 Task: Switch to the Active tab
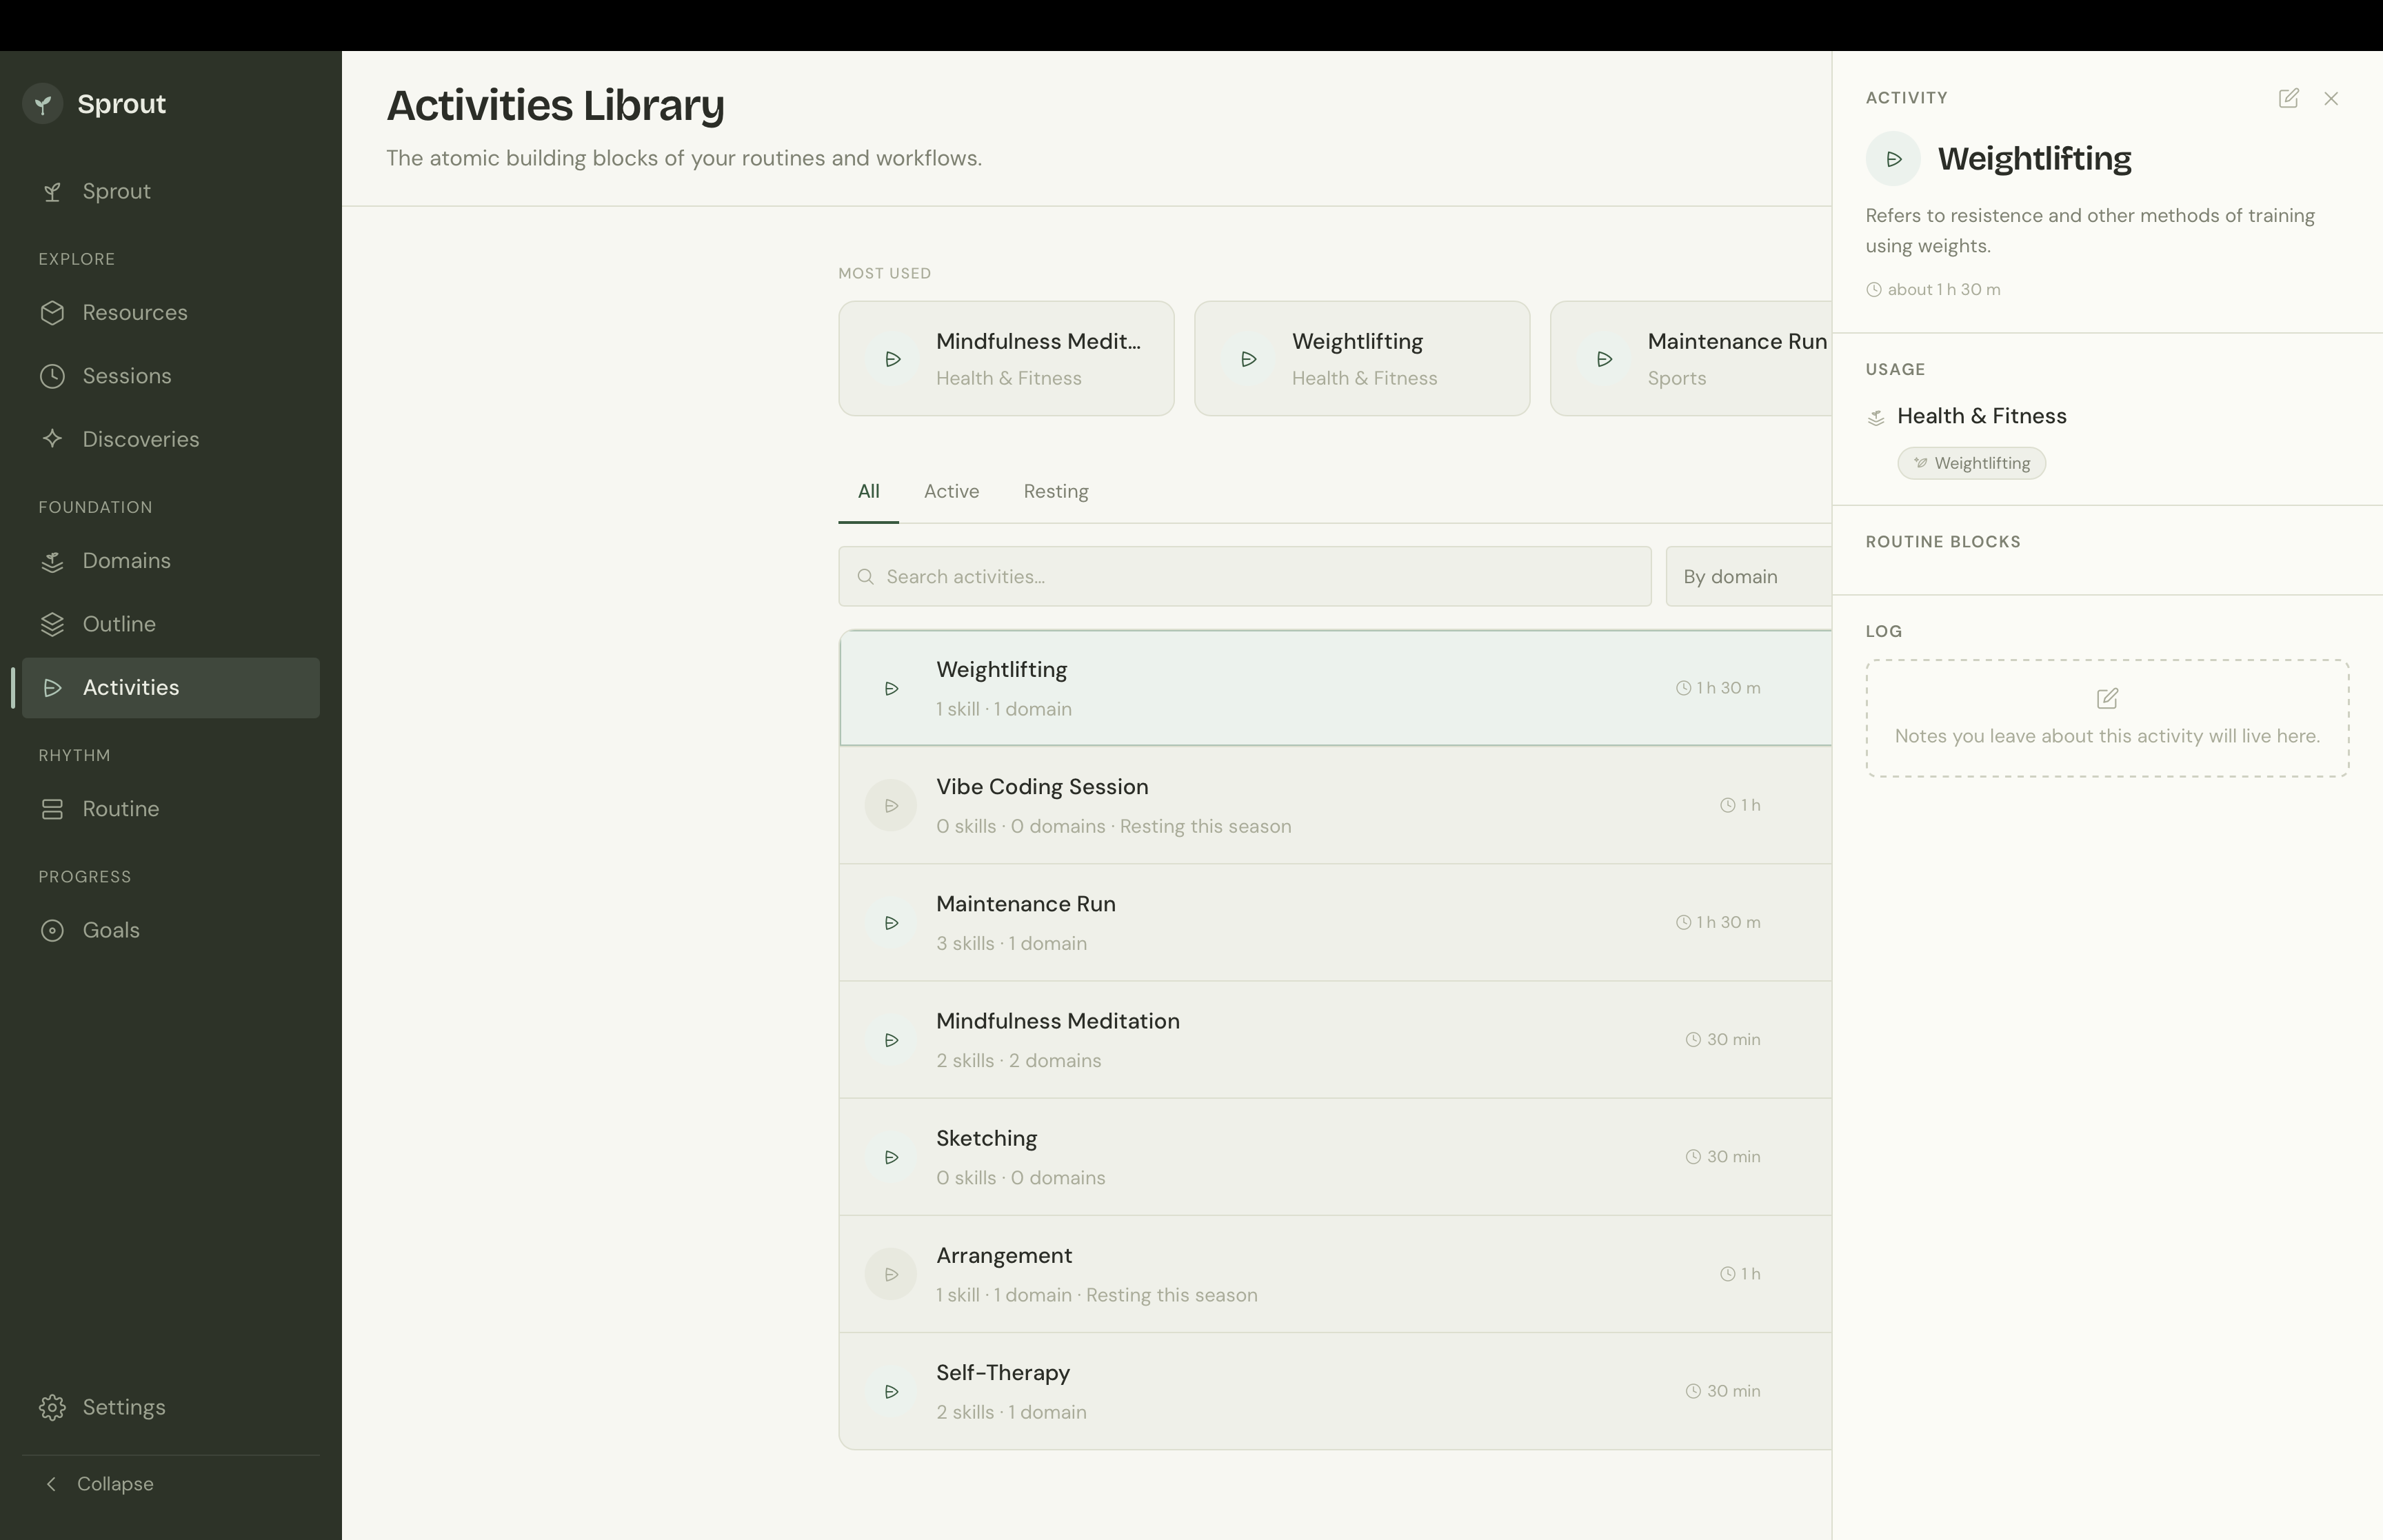[x=951, y=492]
